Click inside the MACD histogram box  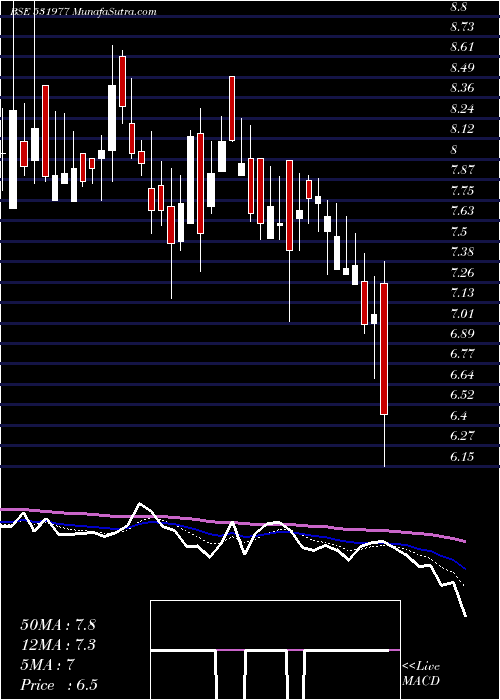pos(275,650)
